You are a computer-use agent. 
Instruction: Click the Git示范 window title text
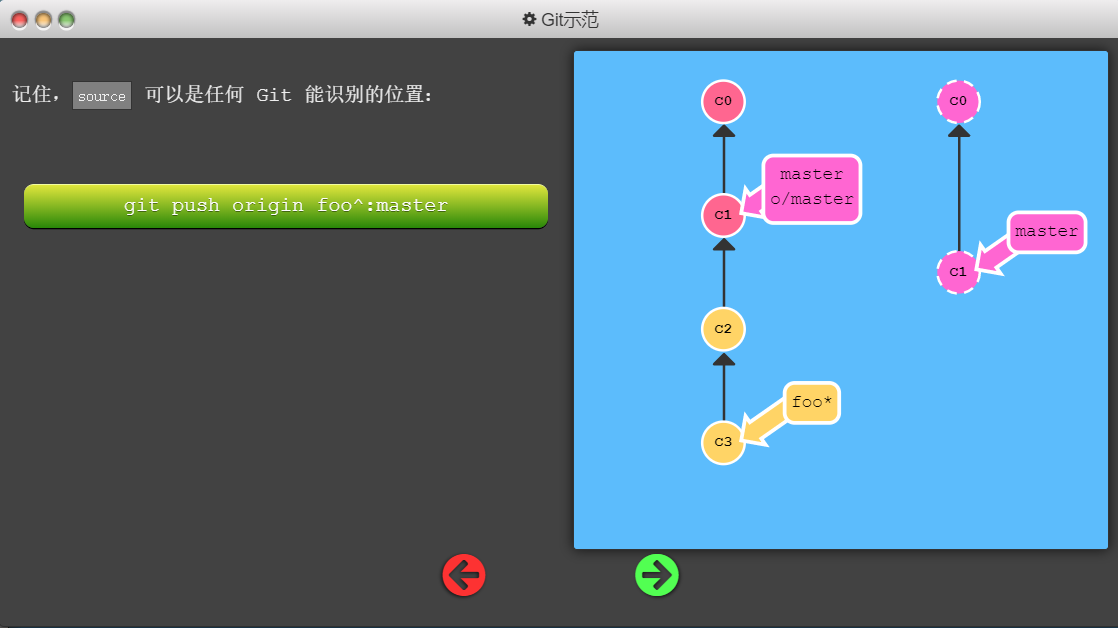[x=570, y=19]
